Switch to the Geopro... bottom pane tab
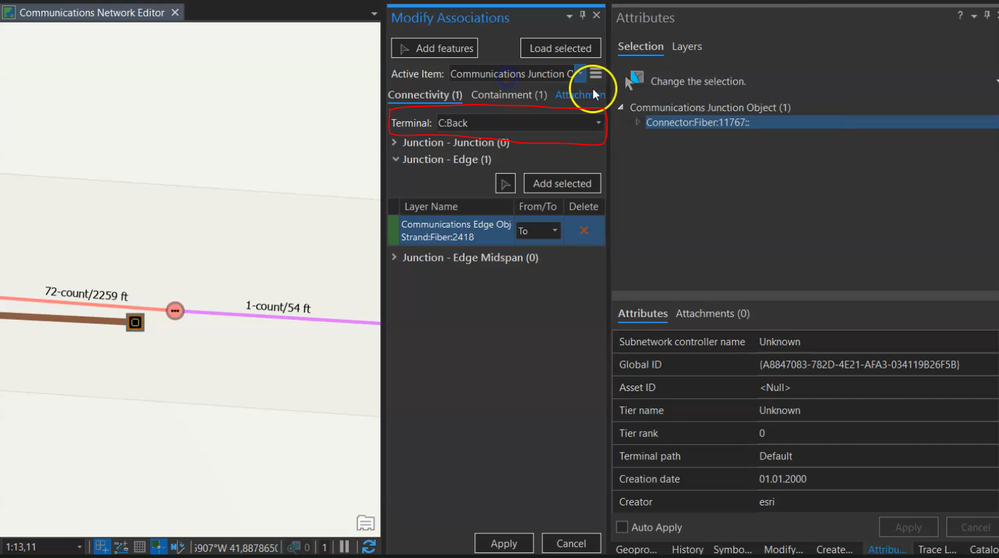Viewport: 999px width, 558px height. point(636,549)
